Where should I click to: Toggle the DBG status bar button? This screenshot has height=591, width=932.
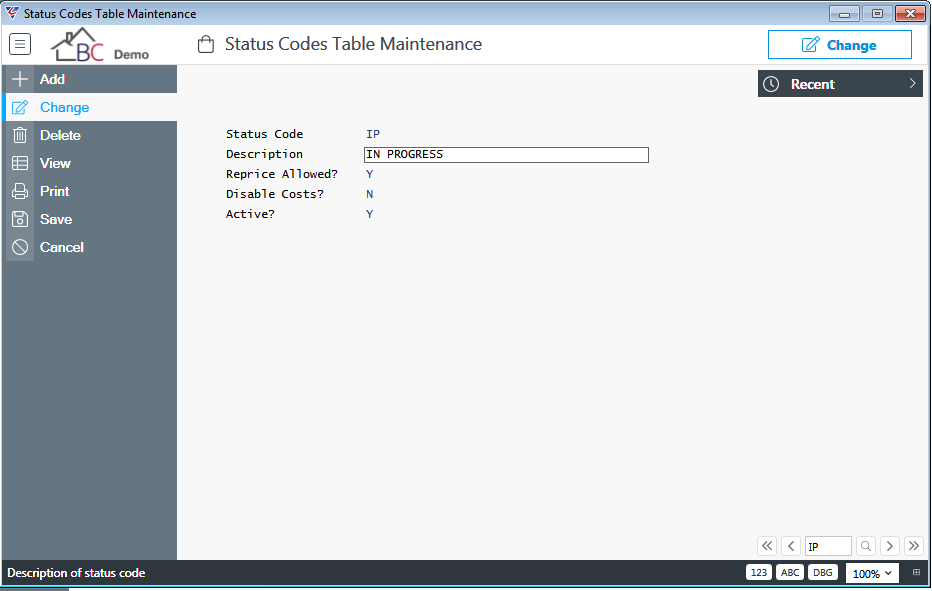[823, 573]
